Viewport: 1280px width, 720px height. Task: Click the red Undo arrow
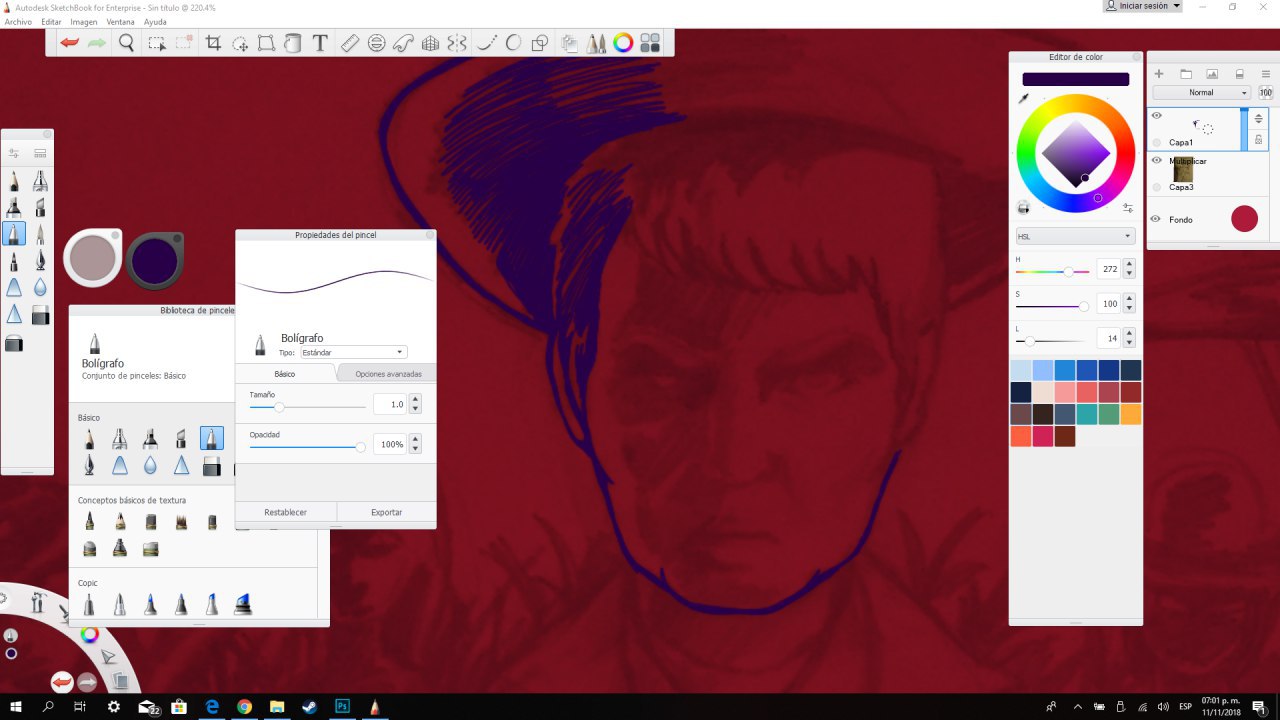(70, 43)
